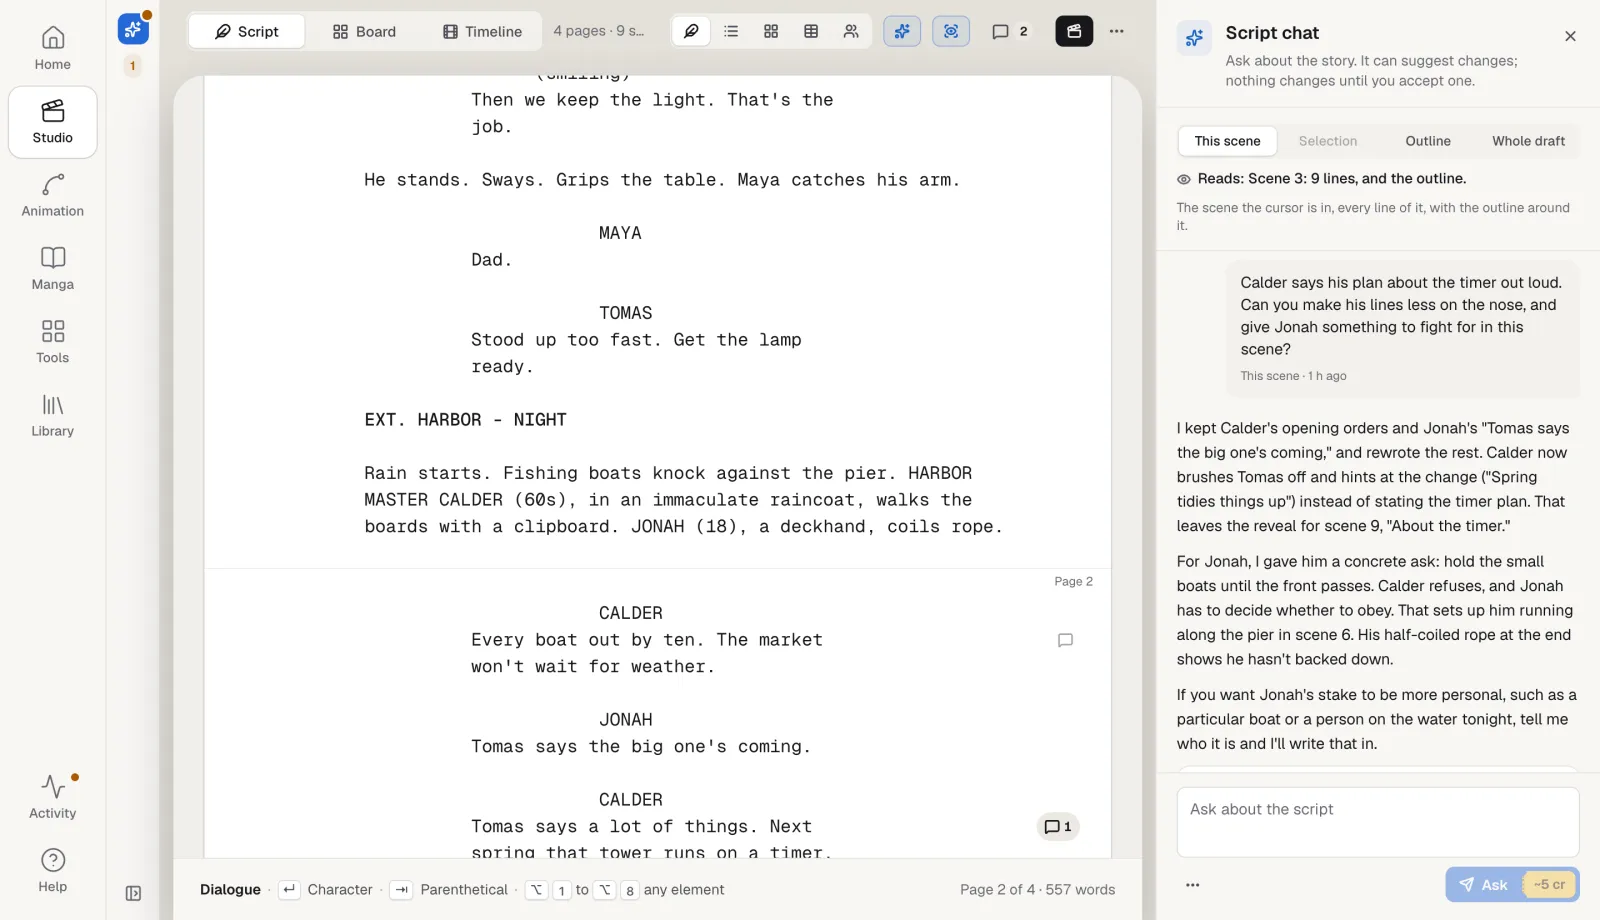
Task: Click the black clapperboard button
Action: pos(1074,31)
